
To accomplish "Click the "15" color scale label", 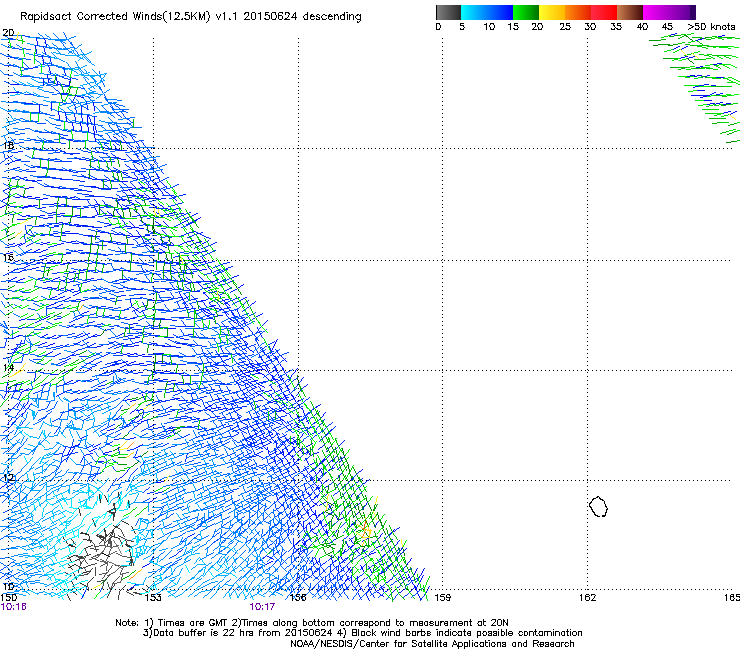I will point(513,27).
